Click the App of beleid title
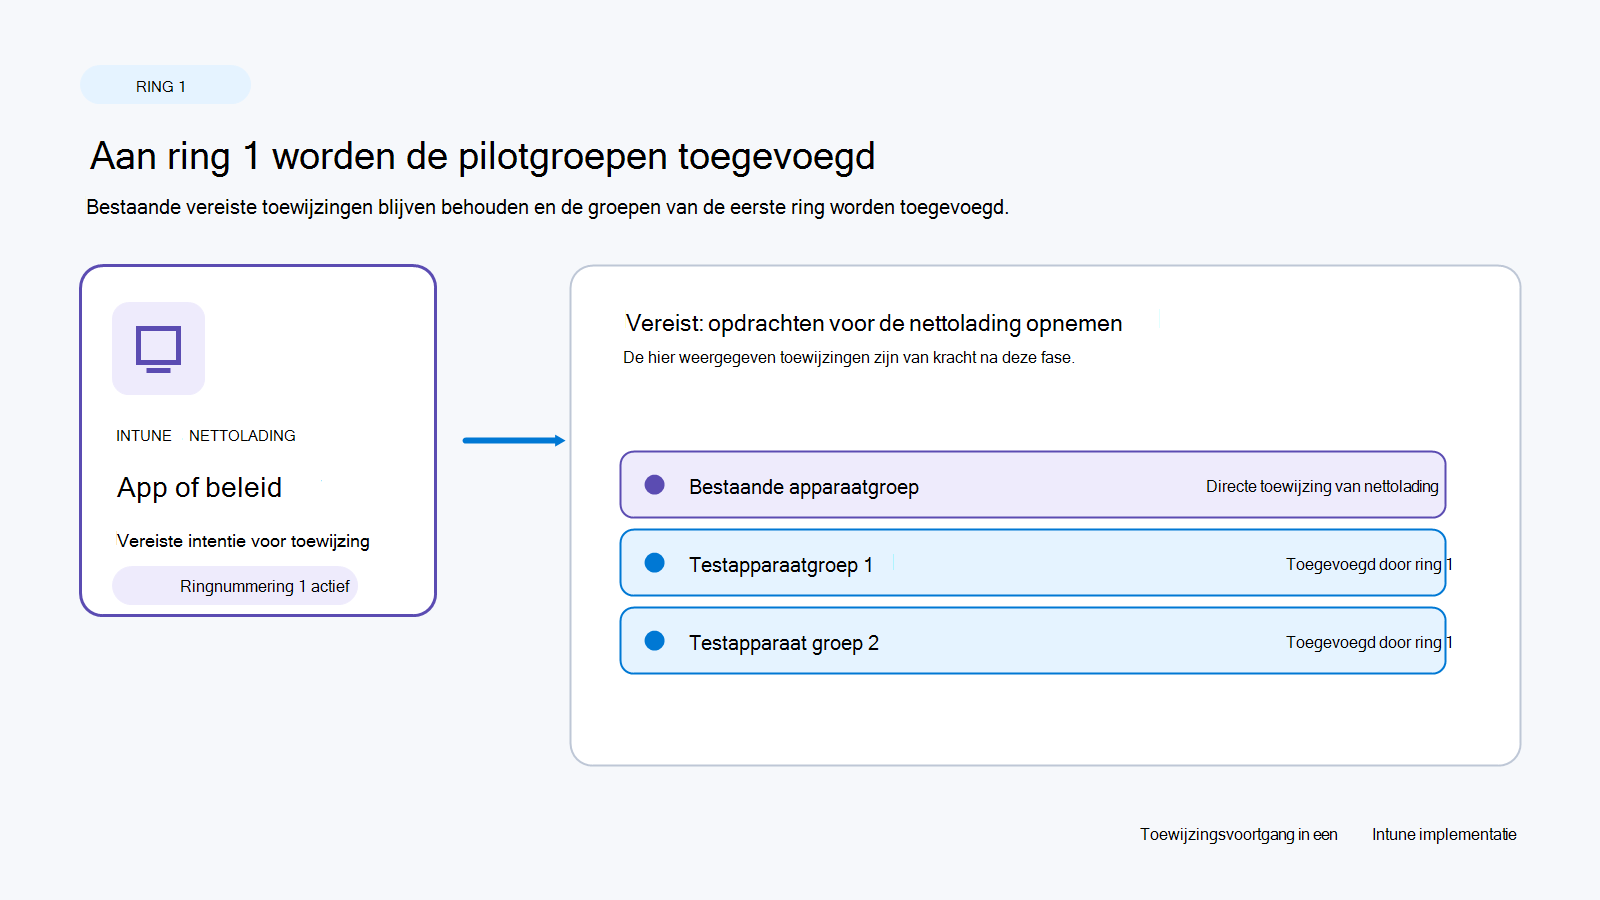 [x=200, y=488]
